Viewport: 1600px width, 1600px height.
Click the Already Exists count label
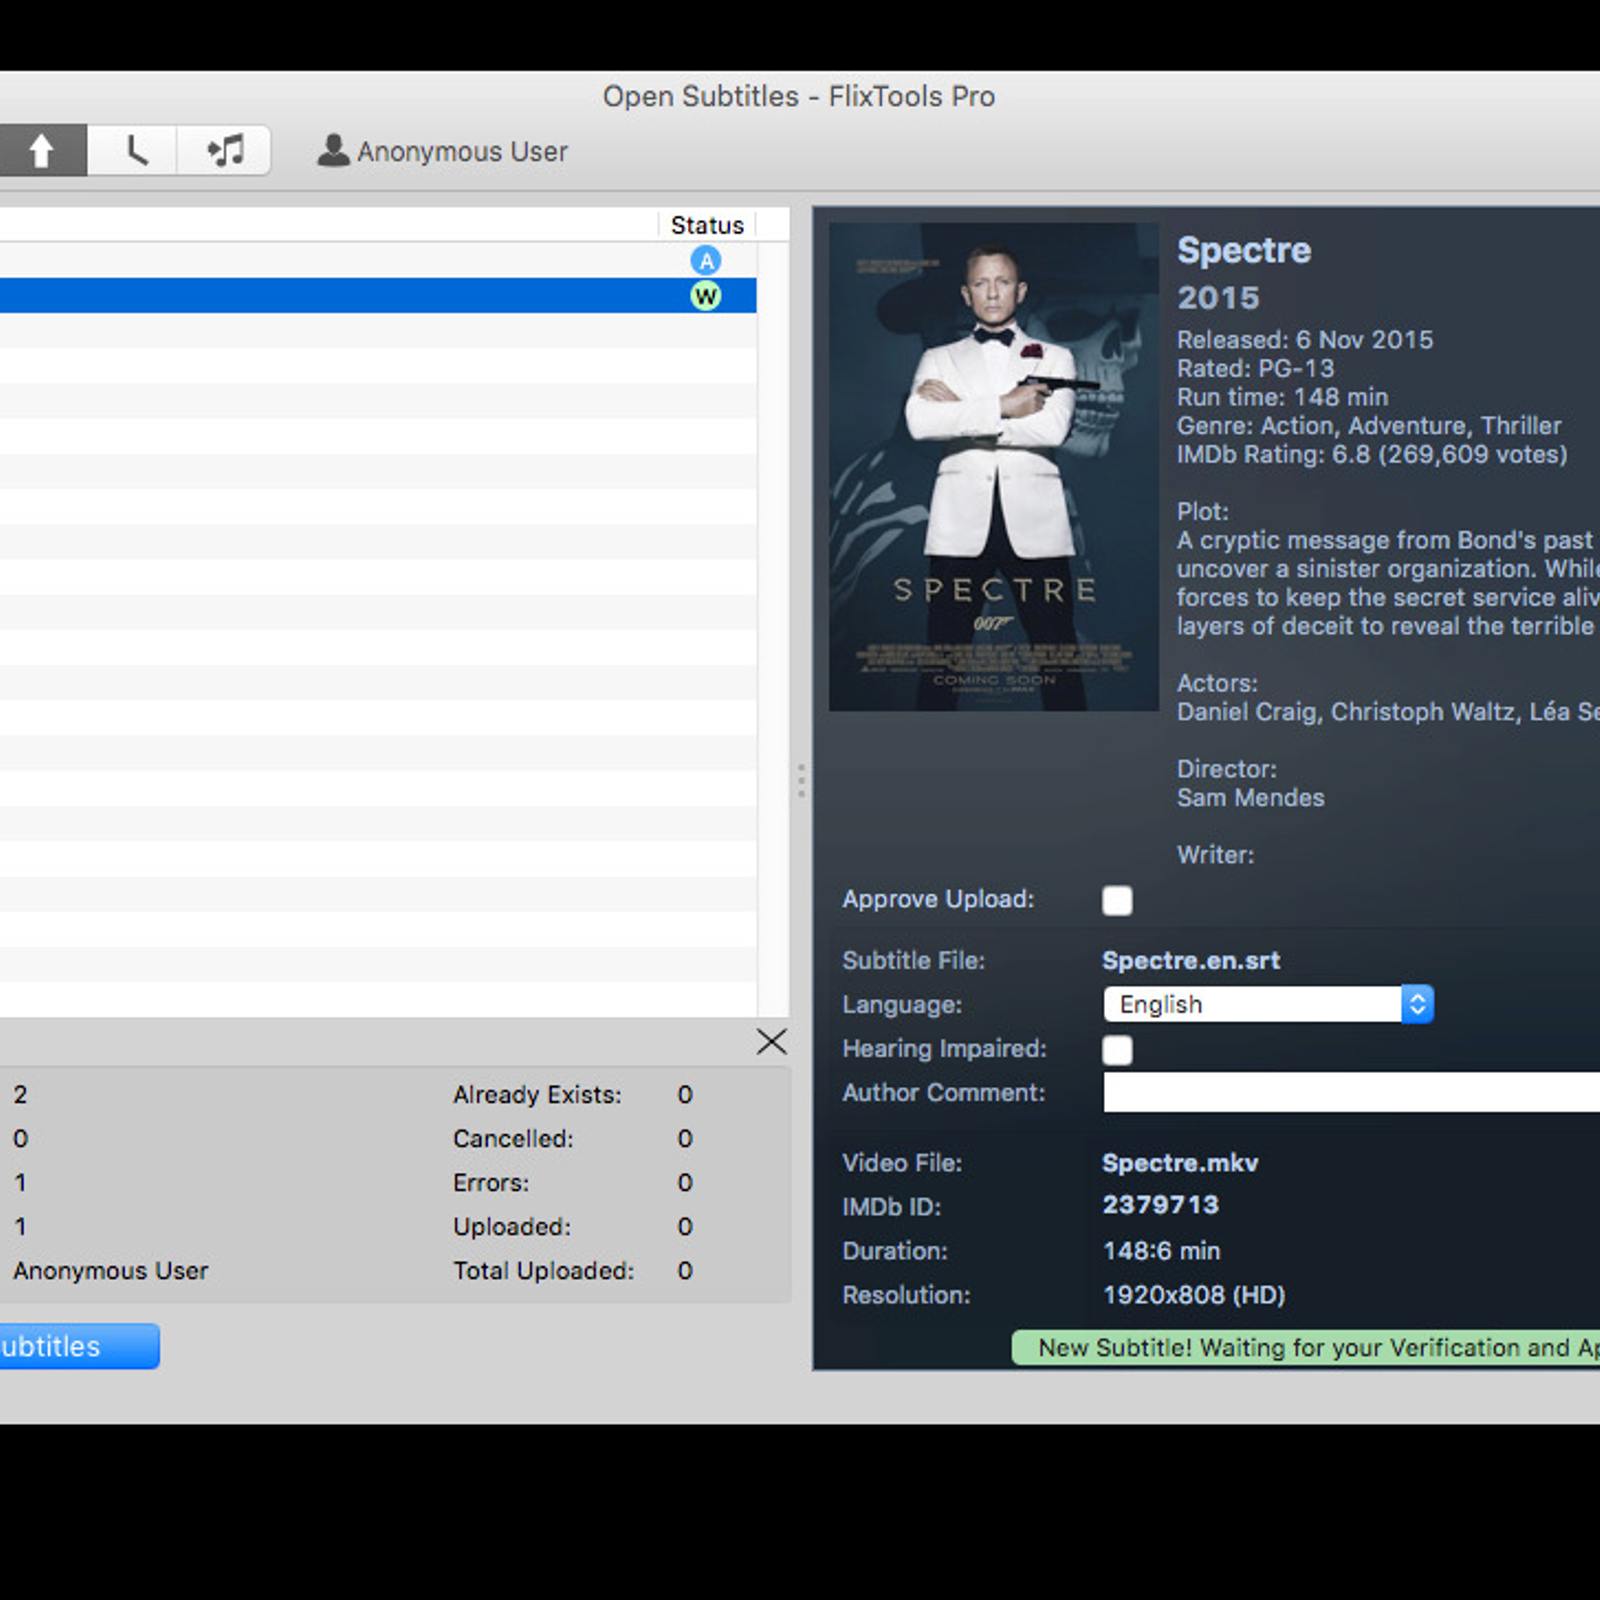537,1095
